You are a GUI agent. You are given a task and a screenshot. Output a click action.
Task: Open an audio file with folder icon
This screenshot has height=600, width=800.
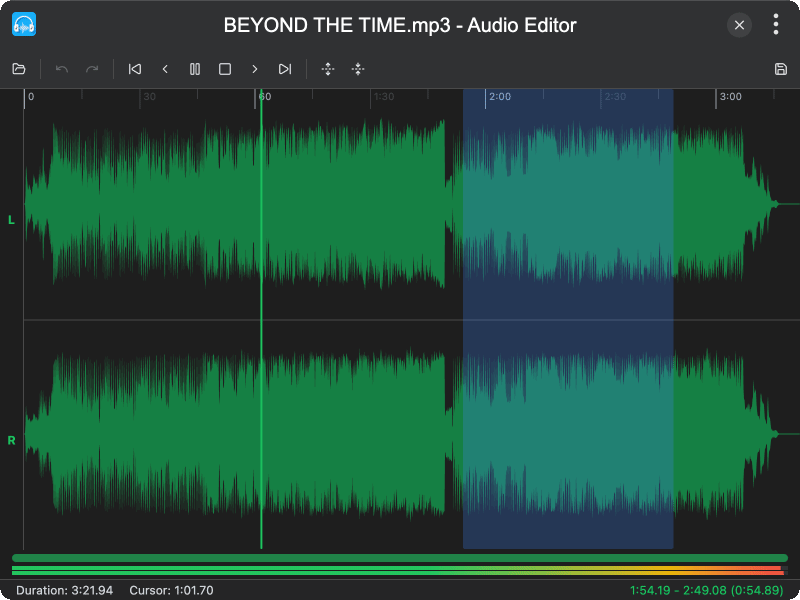tap(18, 69)
